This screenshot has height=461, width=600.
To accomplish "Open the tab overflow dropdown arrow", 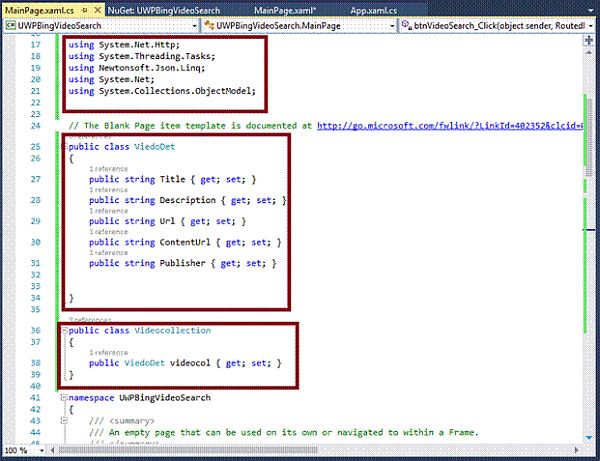I will click(592, 11).
